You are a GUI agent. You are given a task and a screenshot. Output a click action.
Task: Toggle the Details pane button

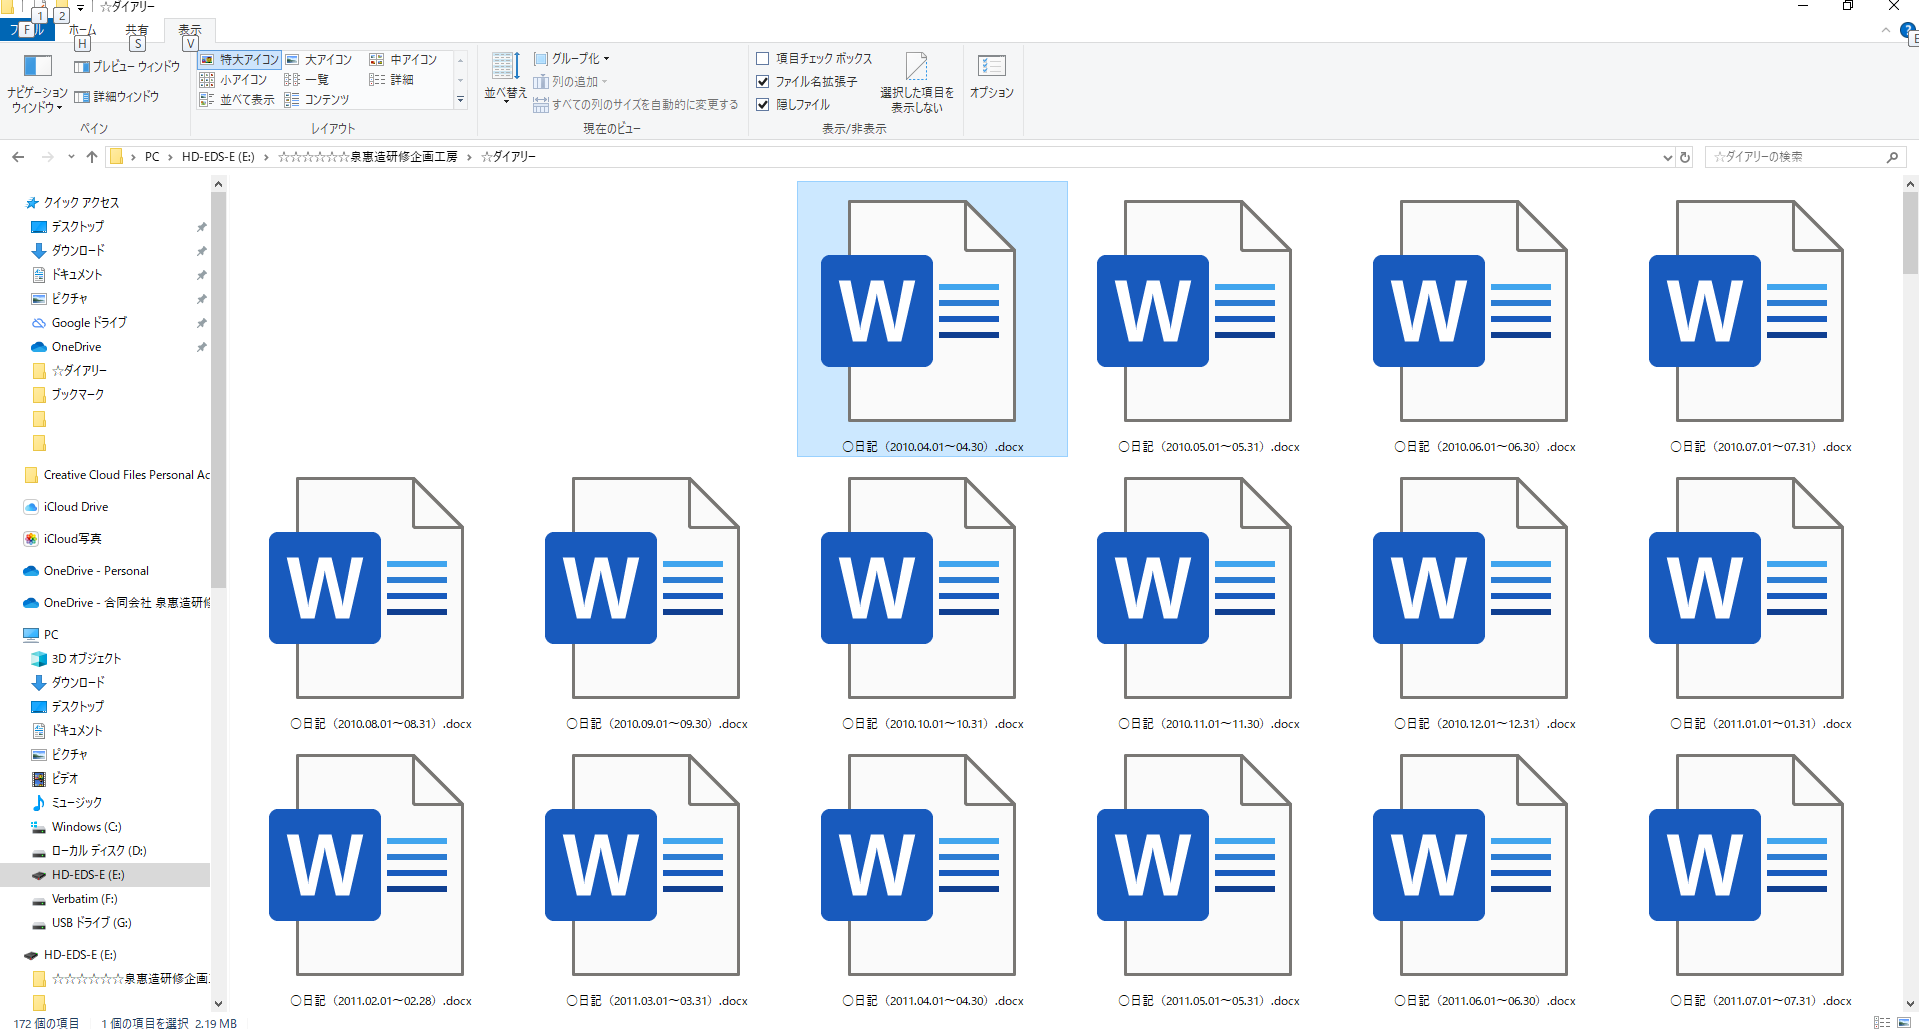[x=117, y=97]
